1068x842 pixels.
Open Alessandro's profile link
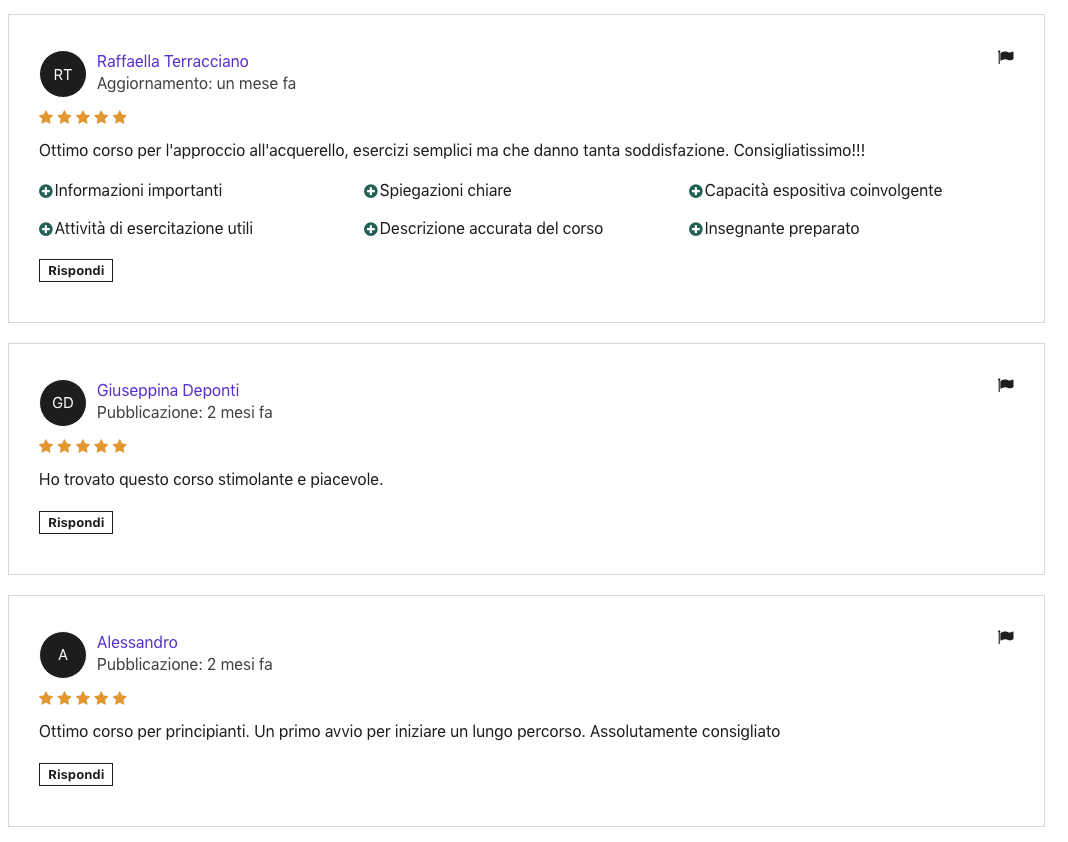tap(137, 642)
